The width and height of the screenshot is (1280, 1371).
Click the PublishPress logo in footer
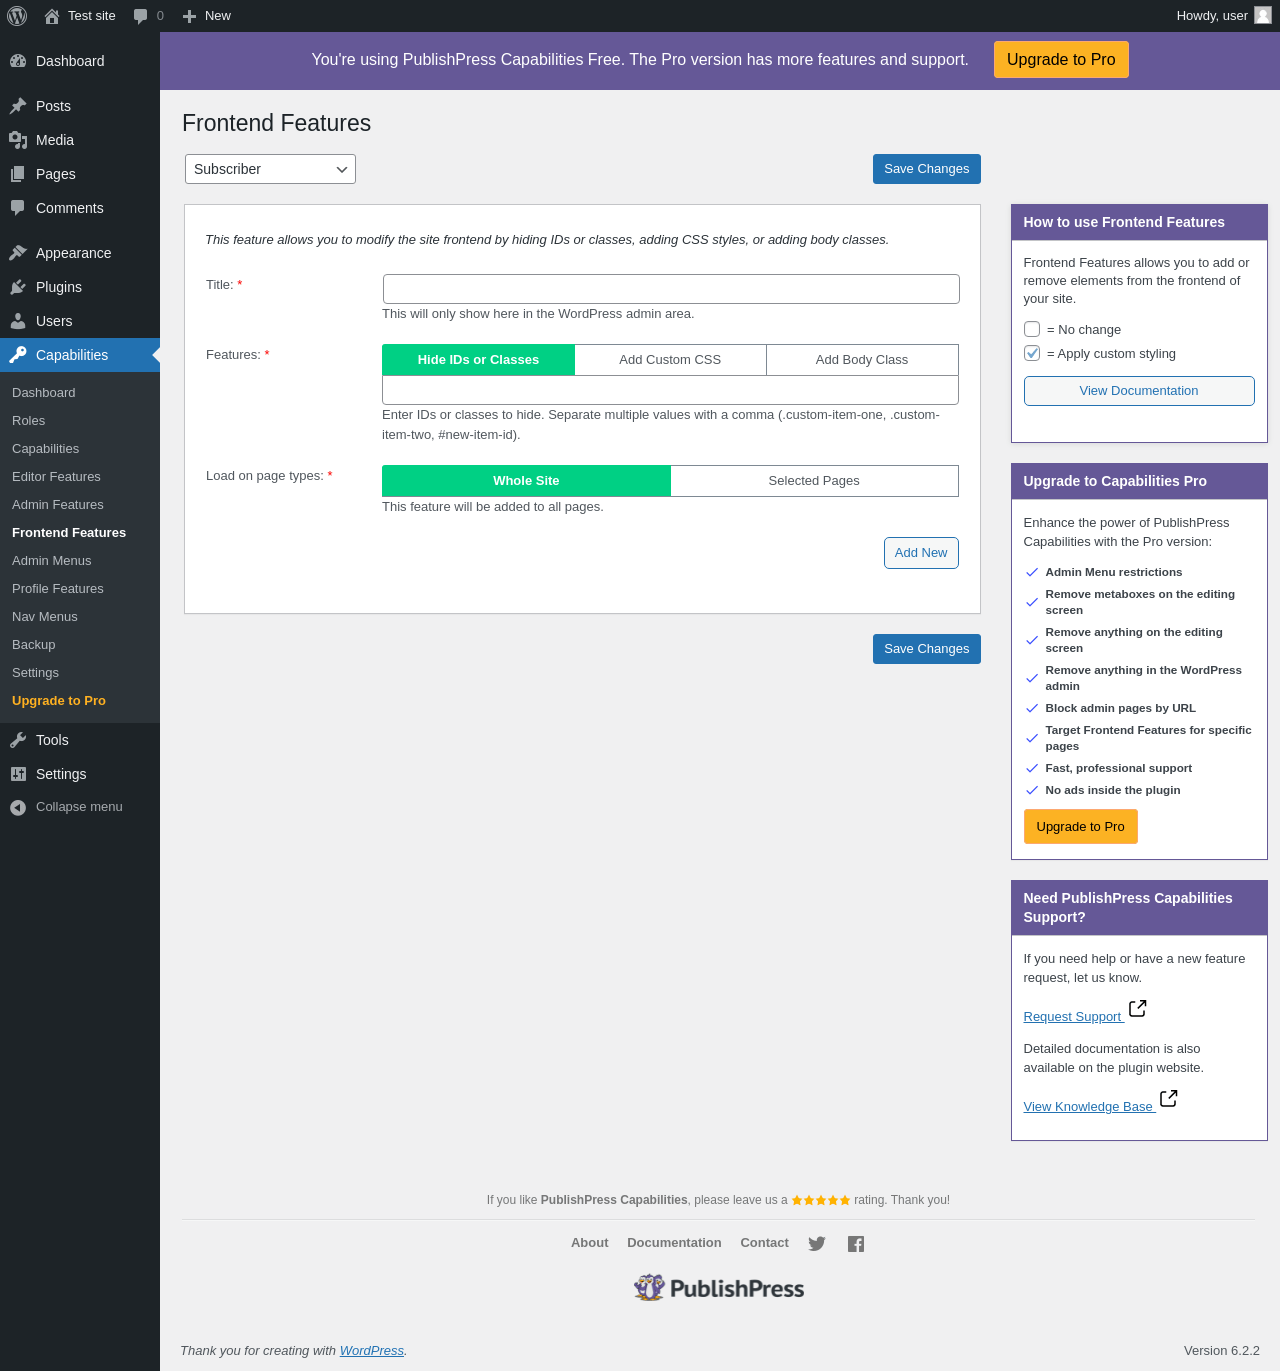(719, 1288)
